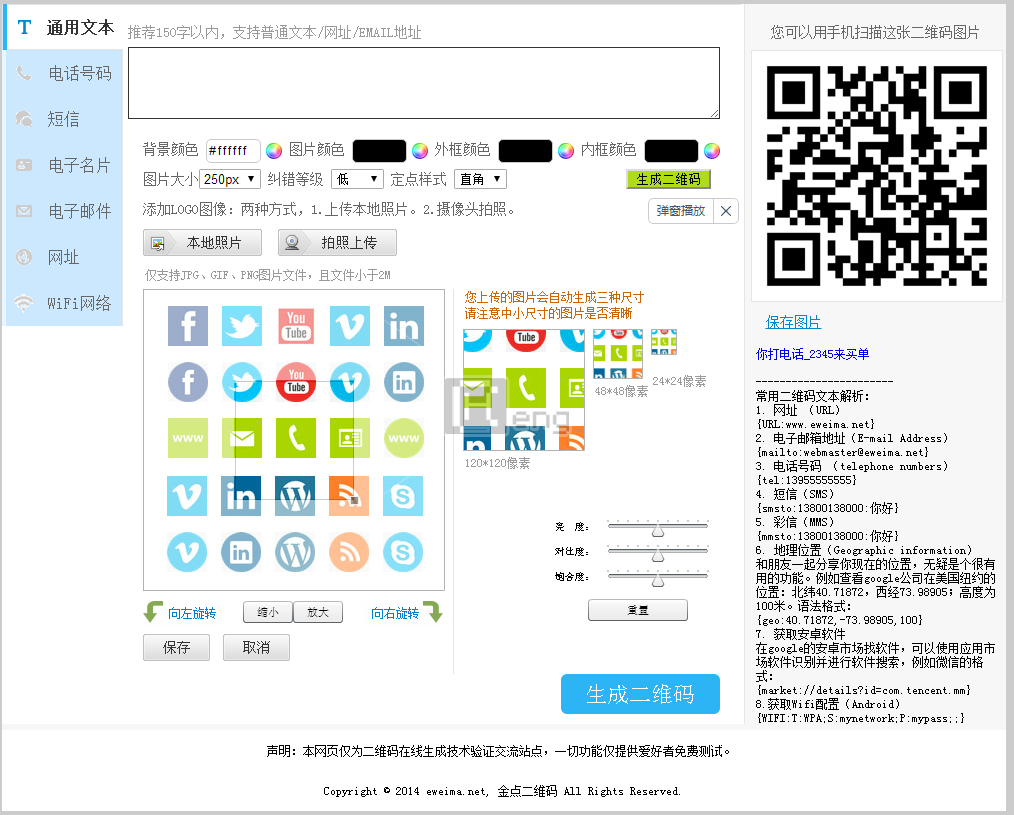Click the phone handset sidebar icon
Image resolution: width=1014 pixels, height=815 pixels.
point(24,73)
